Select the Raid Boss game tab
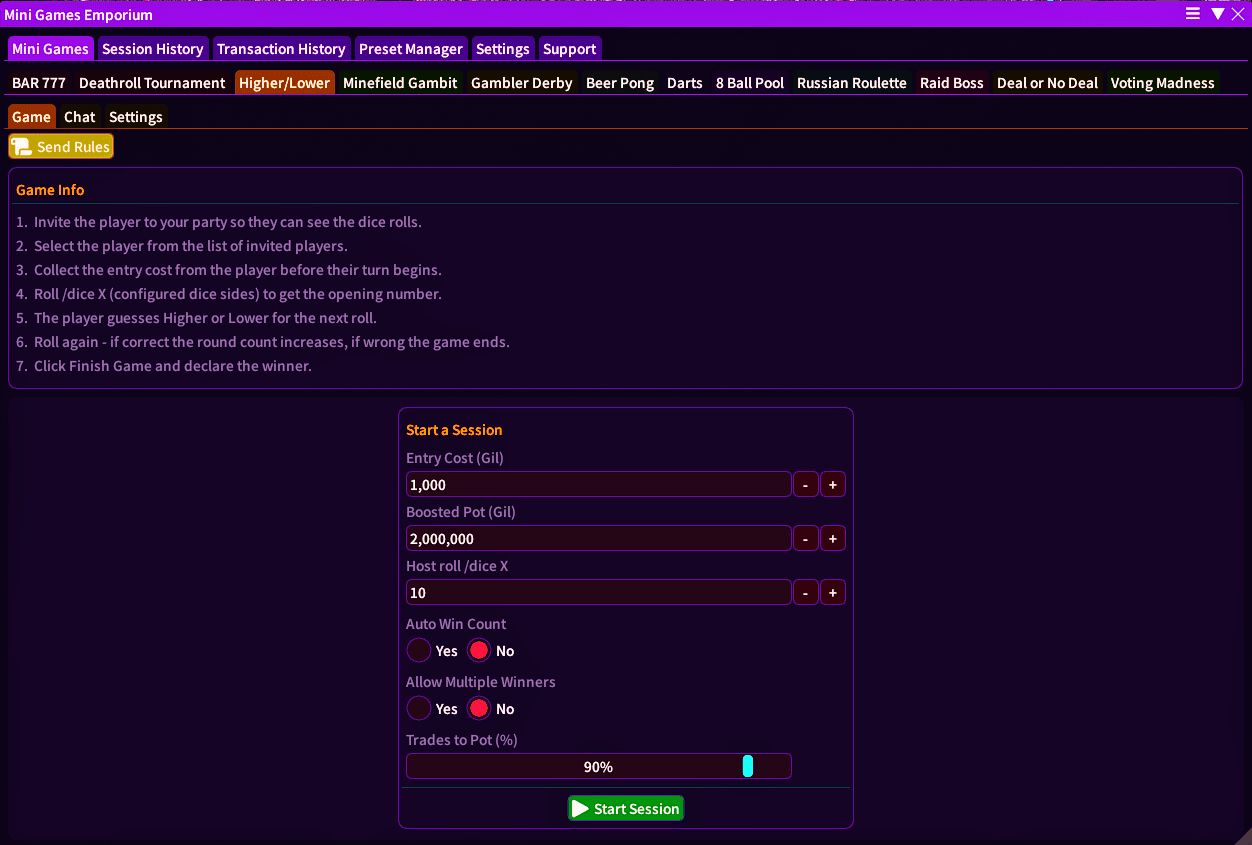 (x=952, y=83)
